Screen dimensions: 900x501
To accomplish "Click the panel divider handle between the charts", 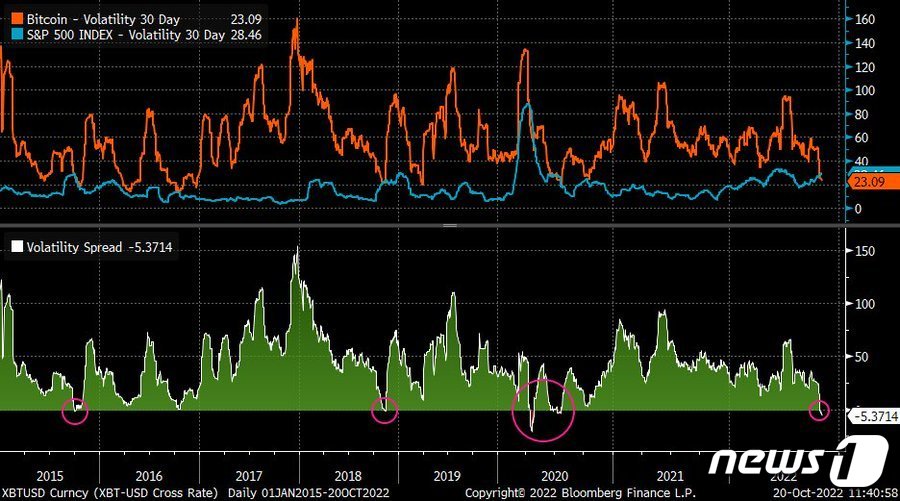I will pyautogui.click(x=450, y=226).
